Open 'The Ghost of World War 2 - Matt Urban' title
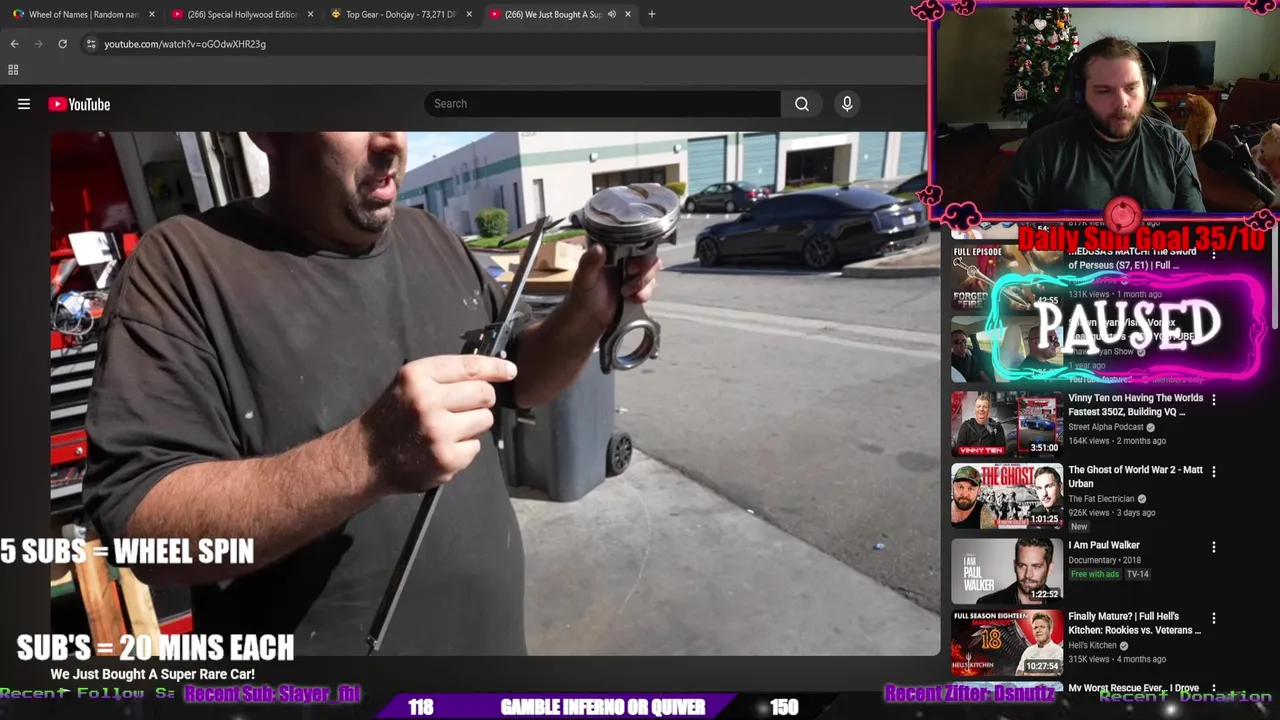This screenshot has width=1280, height=720. (1135, 477)
